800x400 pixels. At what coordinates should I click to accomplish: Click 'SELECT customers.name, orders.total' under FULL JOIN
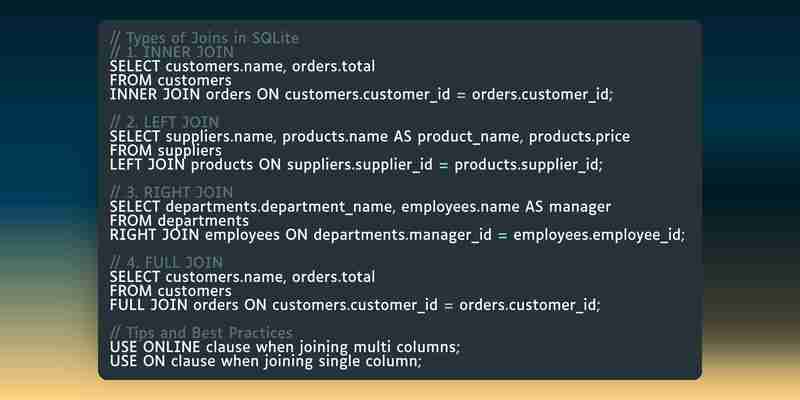[242, 277]
